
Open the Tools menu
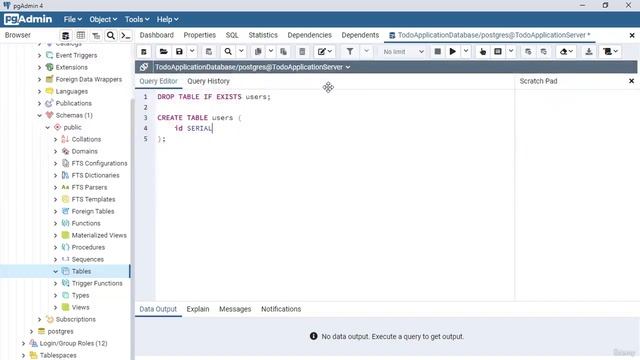pos(137,19)
